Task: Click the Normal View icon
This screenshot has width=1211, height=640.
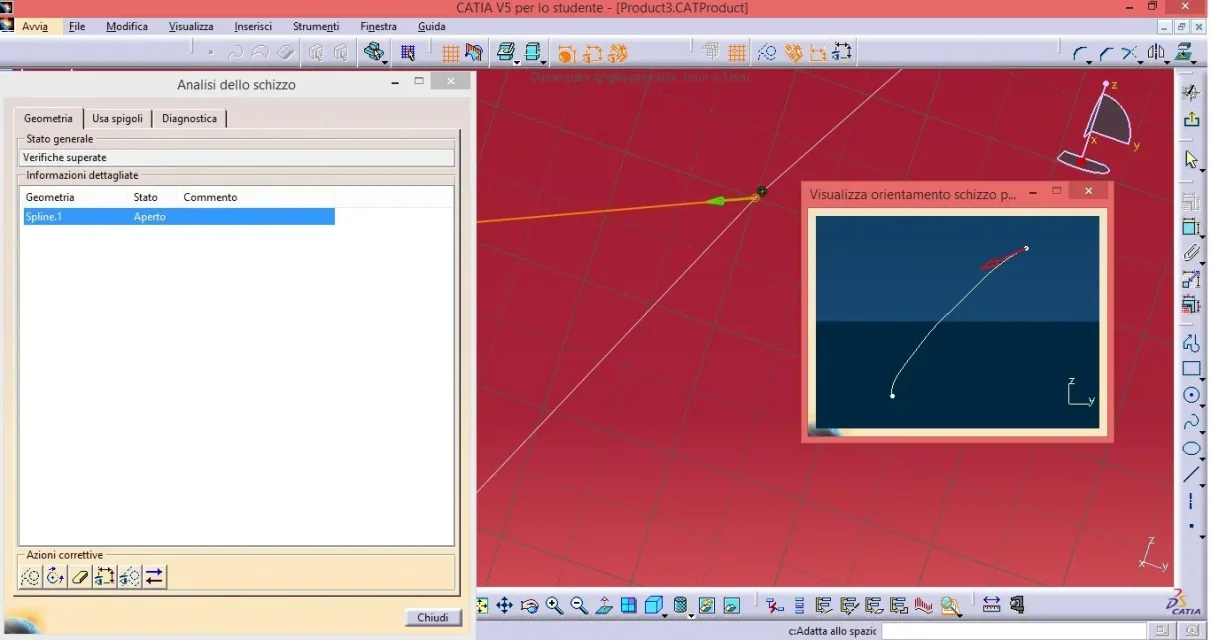Action: point(604,605)
